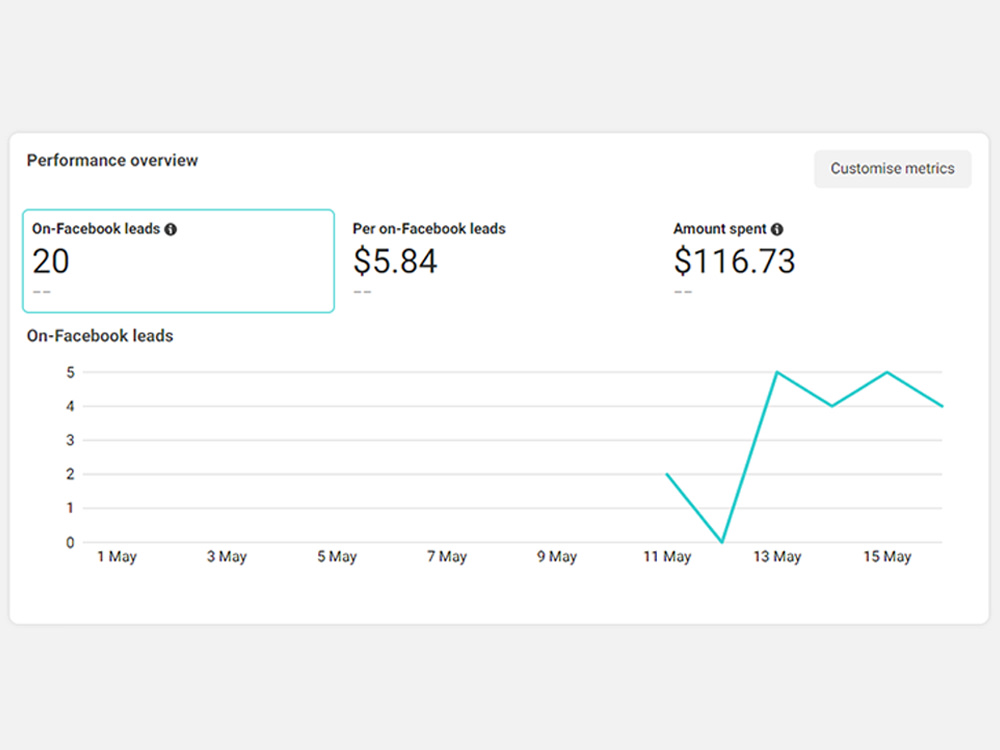Open info icon beside On-Facebook leads
1000x750 pixels.
point(170,230)
